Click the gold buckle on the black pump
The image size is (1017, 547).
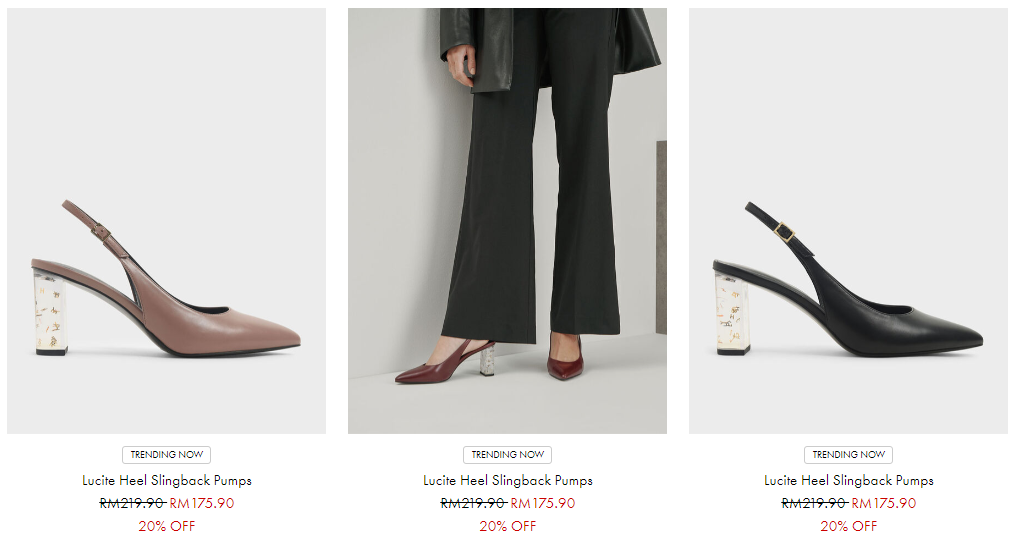coord(785,233)
